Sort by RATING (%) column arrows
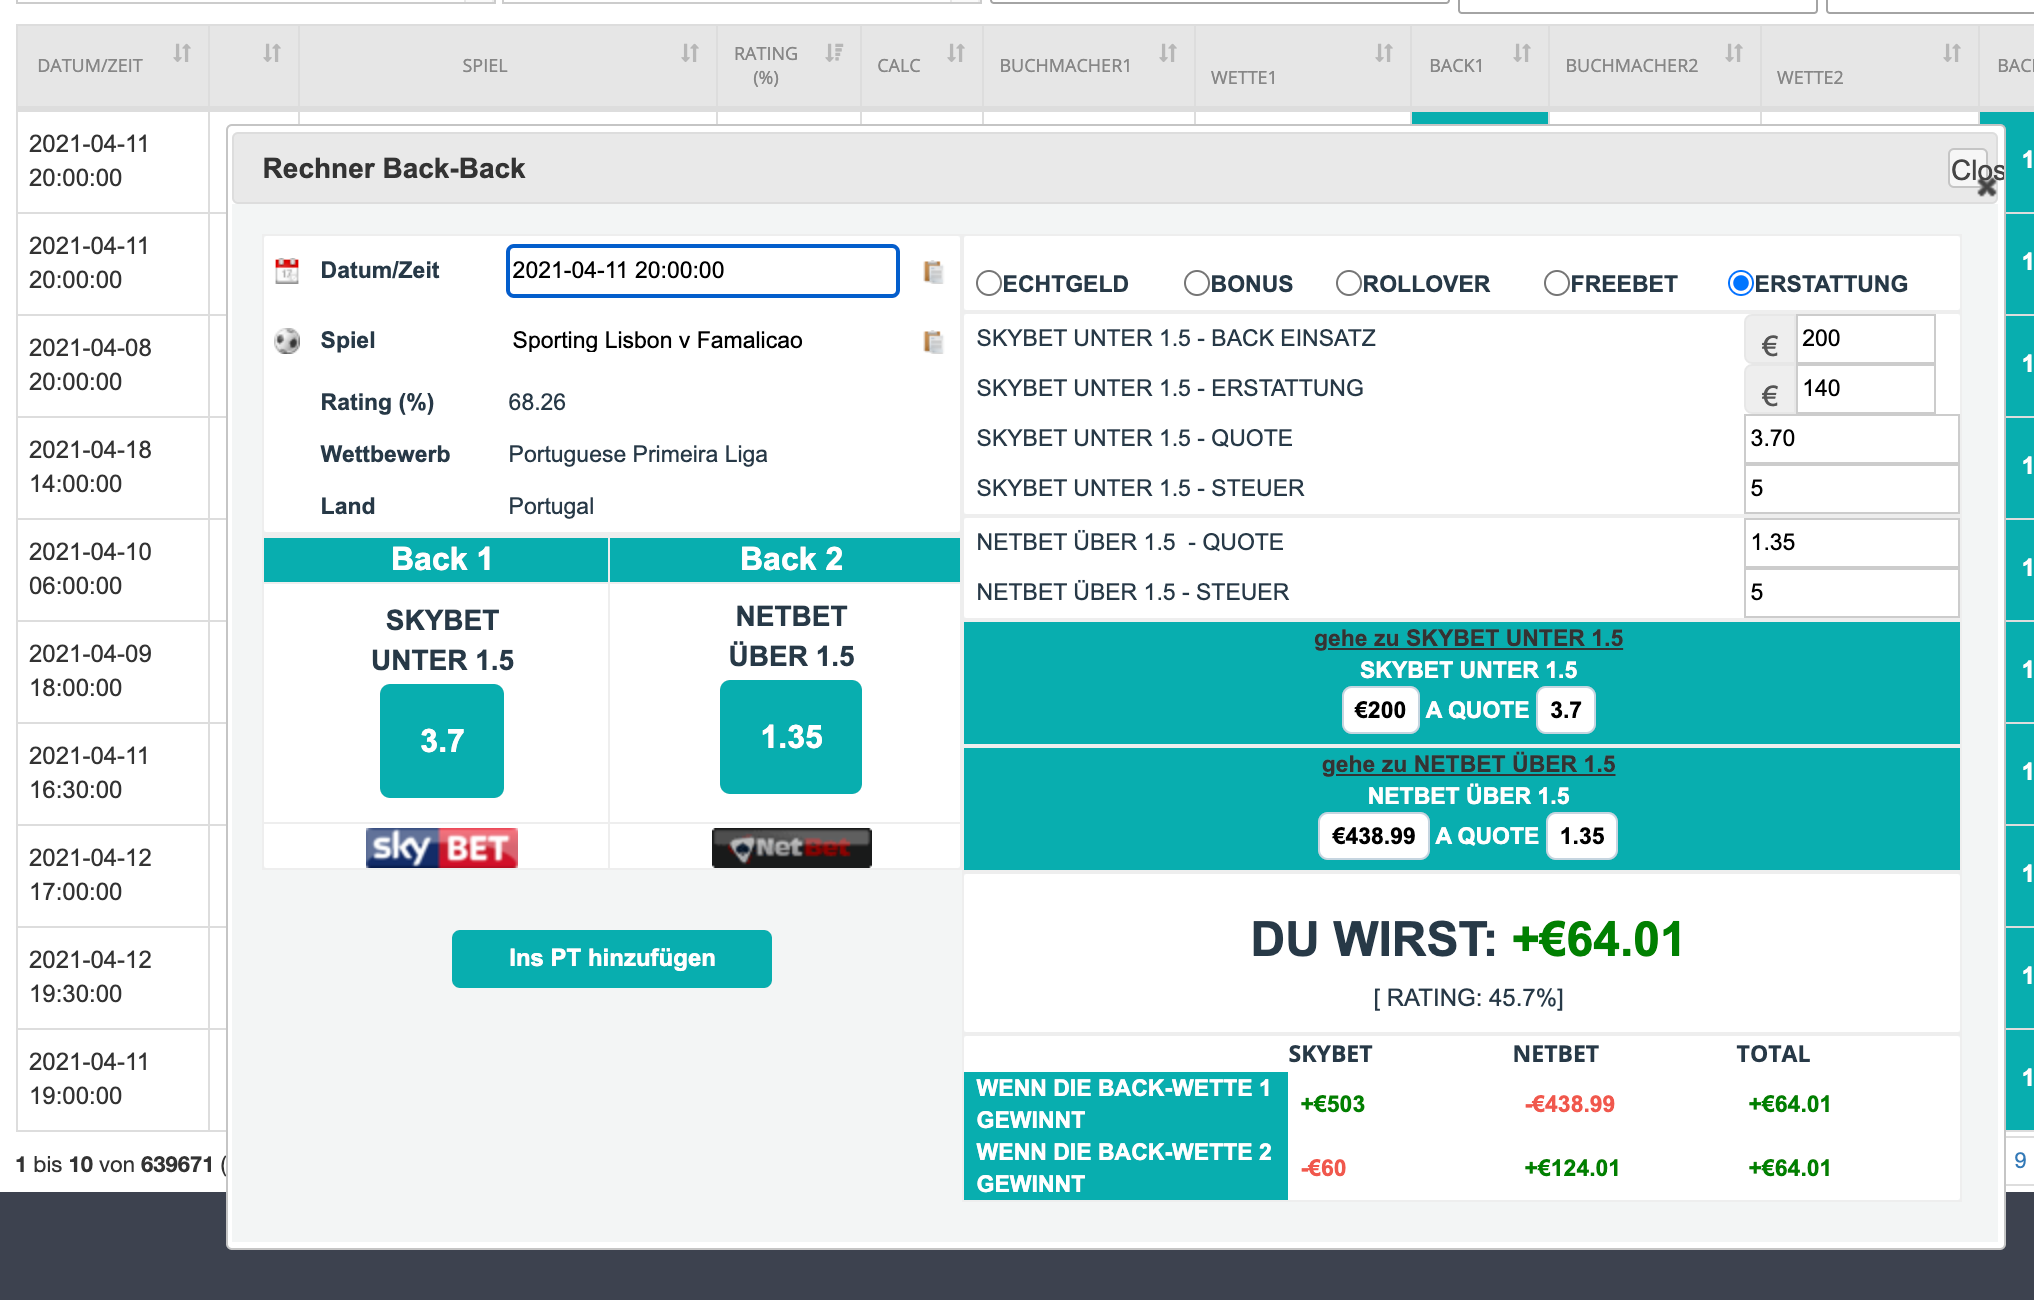 [834, 53]
